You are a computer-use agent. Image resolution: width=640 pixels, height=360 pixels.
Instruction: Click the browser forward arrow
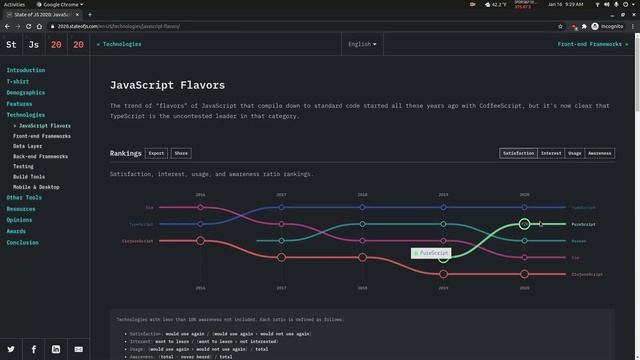point(18,27)
